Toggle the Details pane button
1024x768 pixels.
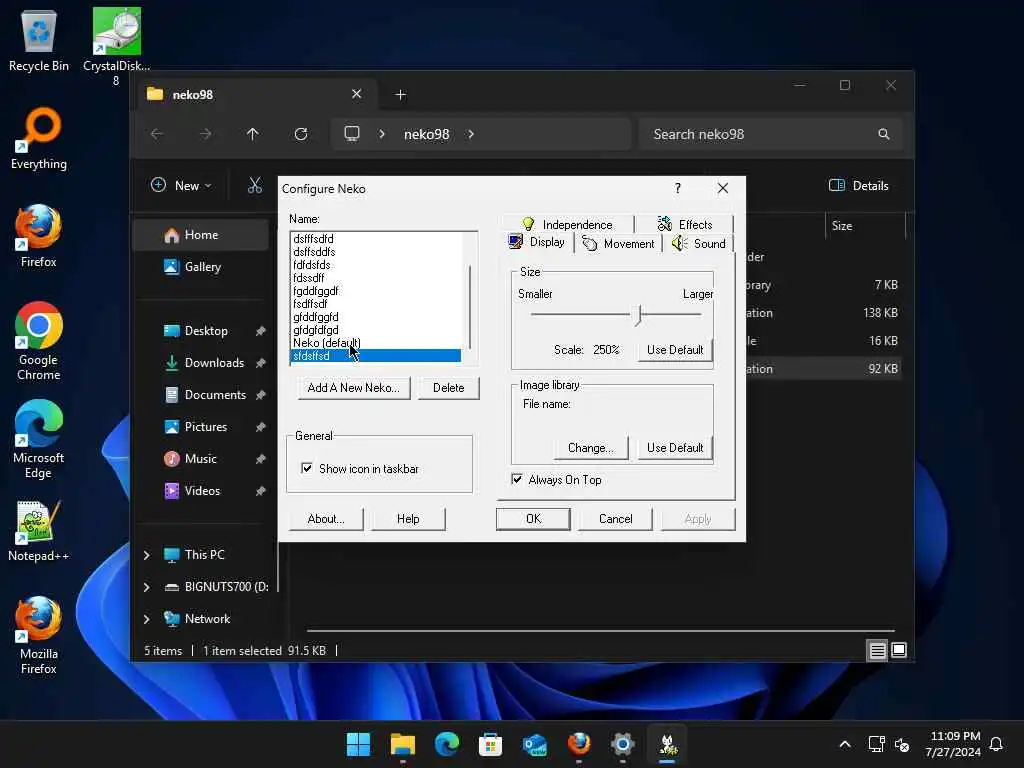tap(859, 185)
